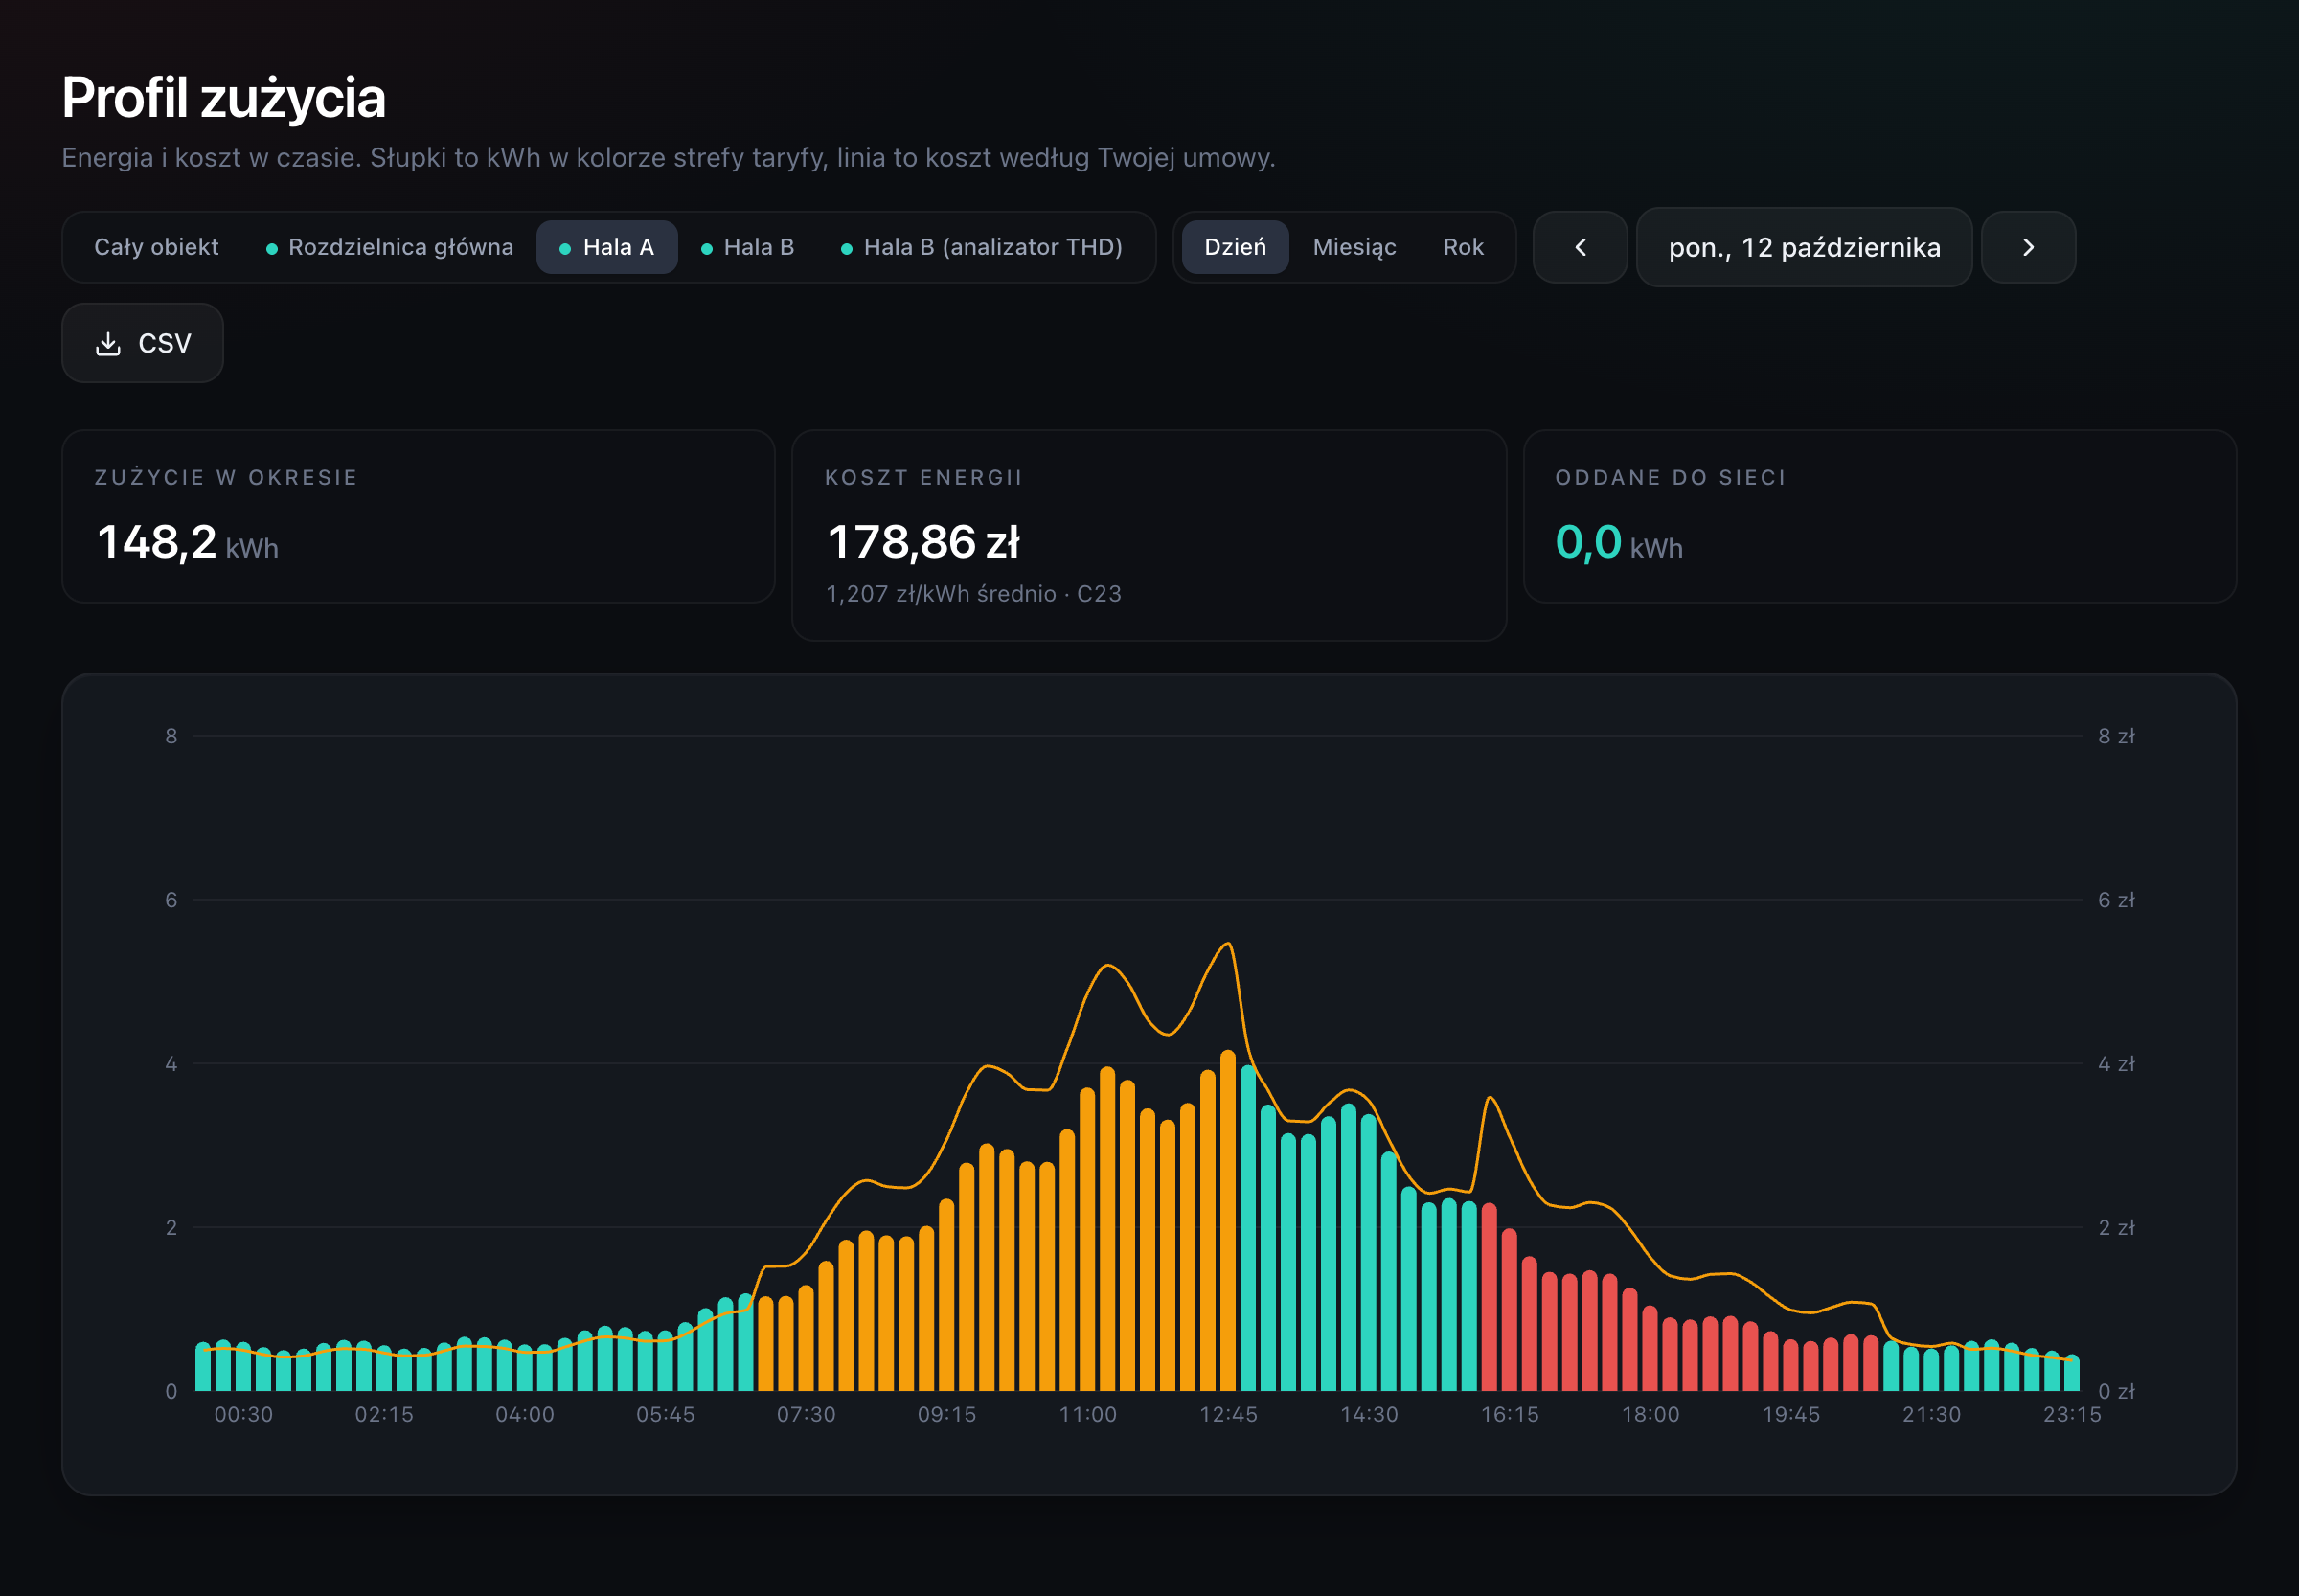Screen dimensions: 2299x1596
Task: Click the 16:15 time axis label
Action: [1509, 1415]
